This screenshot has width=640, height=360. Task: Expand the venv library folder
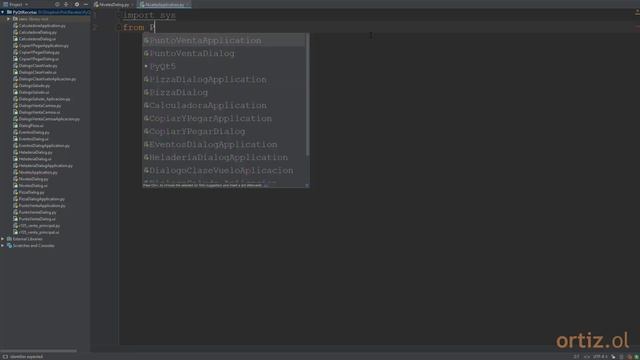9,19
